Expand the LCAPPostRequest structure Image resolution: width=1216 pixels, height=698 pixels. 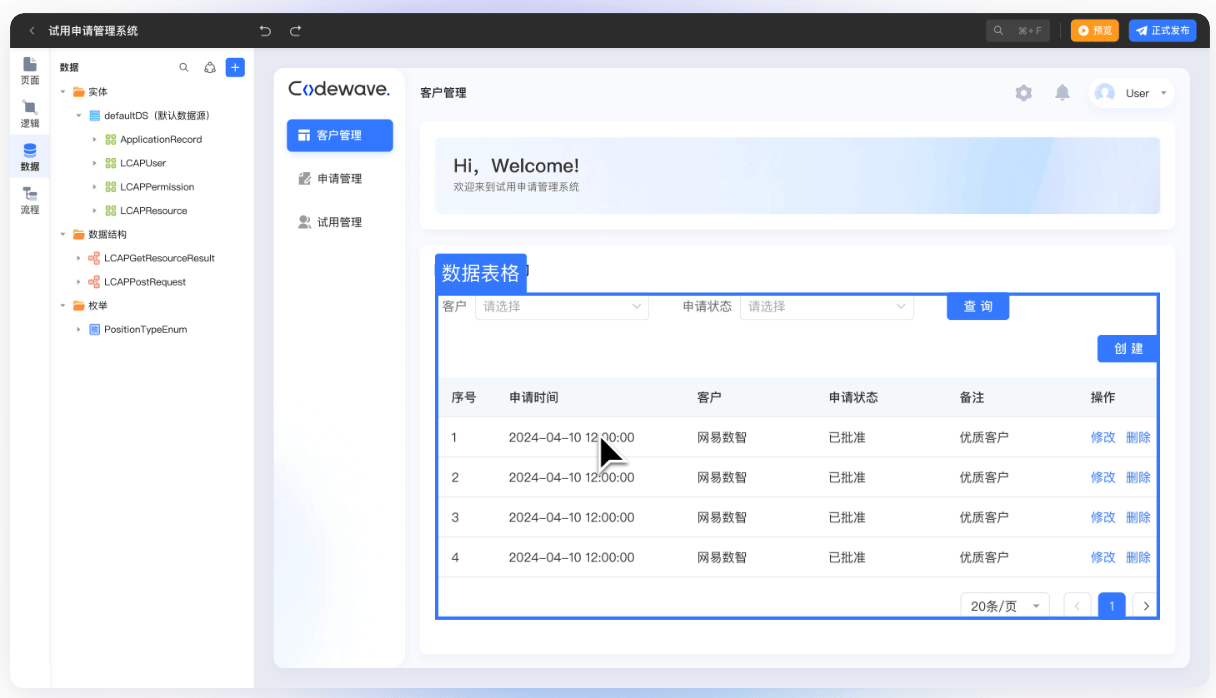point(79,282)
